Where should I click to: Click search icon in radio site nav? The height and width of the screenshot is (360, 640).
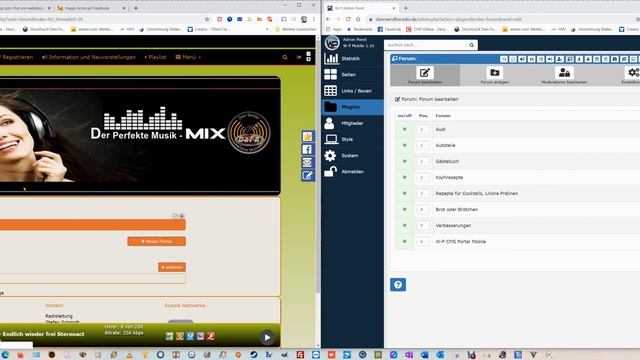285,58
